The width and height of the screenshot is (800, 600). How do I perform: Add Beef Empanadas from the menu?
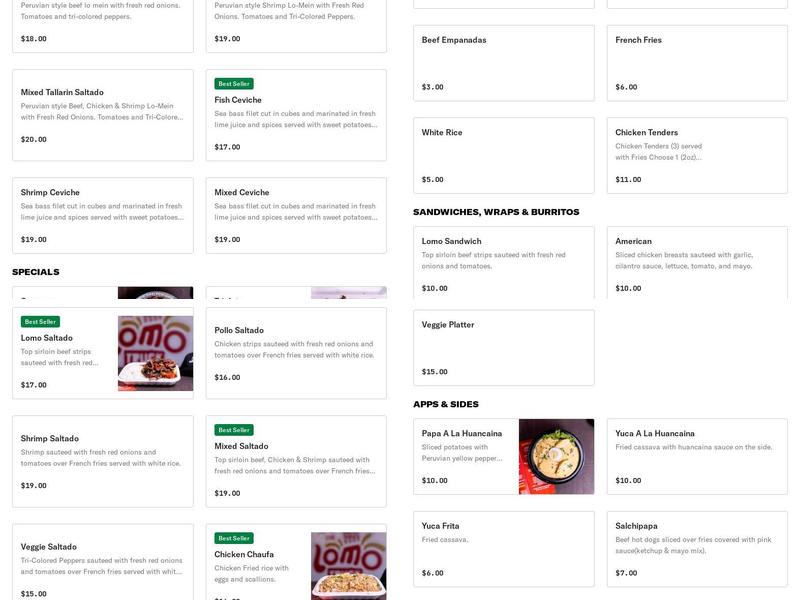click(503, 62)
